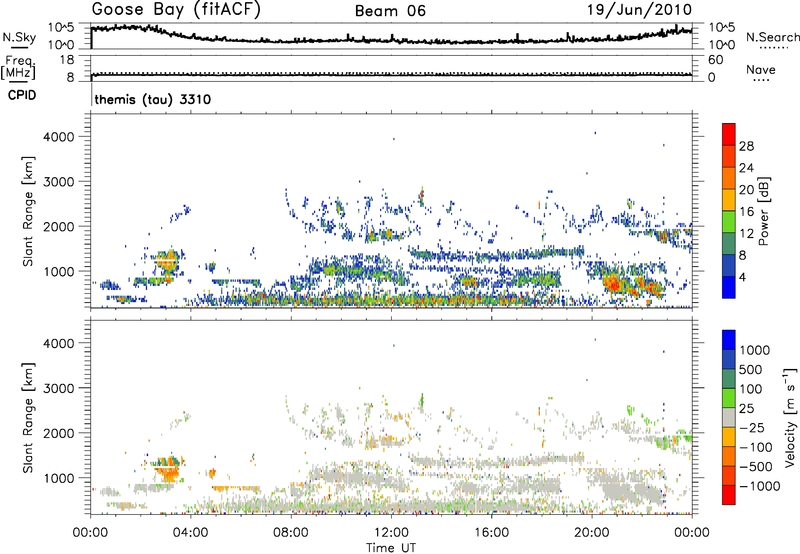Click the '100' label on Velocity color bar
This screenshot has width=800, height=554.
tap(750, 389)
